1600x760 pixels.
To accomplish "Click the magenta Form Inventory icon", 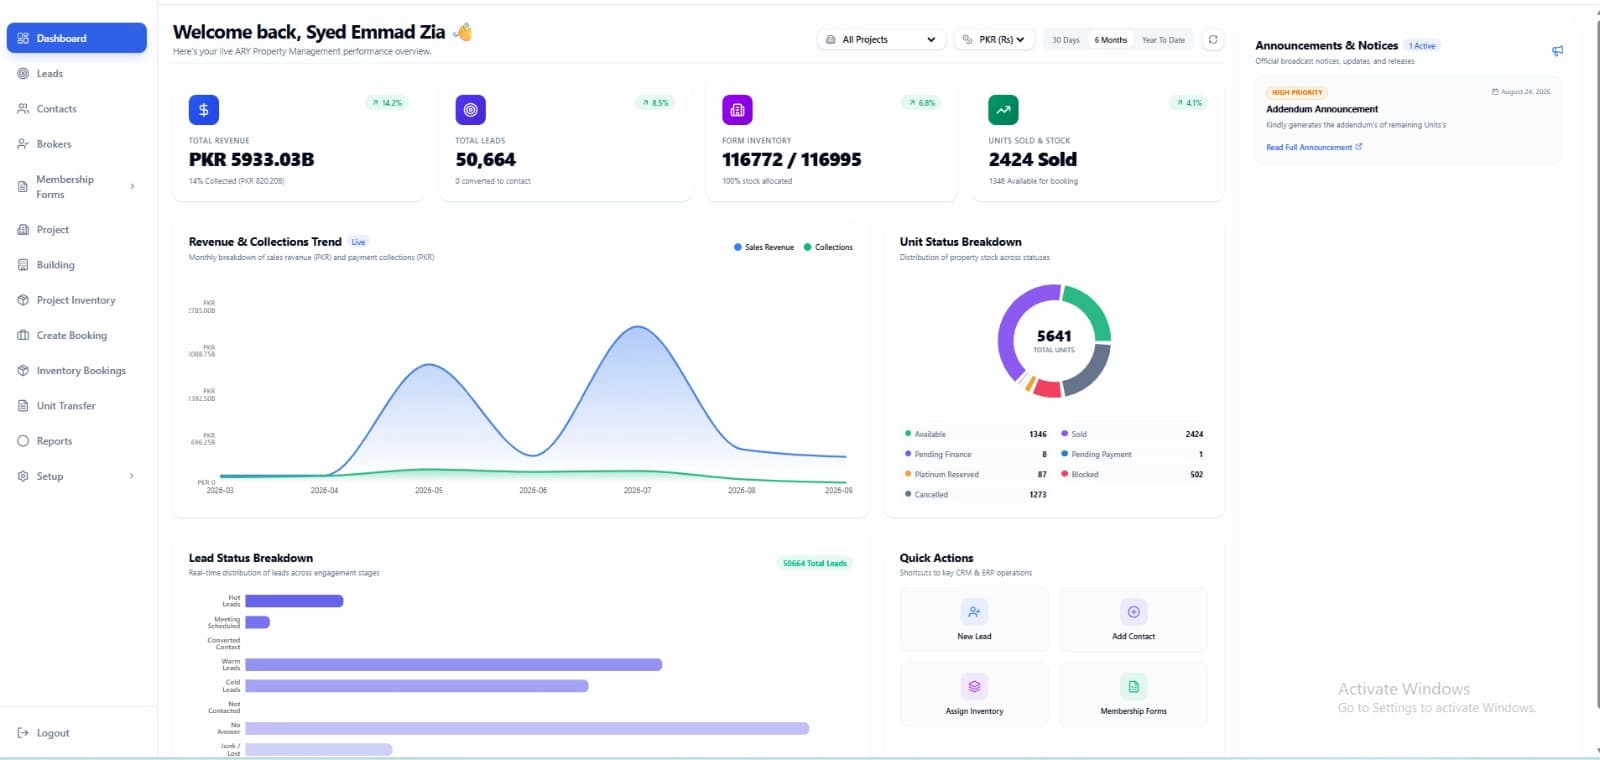I will (x=737, y=110).
